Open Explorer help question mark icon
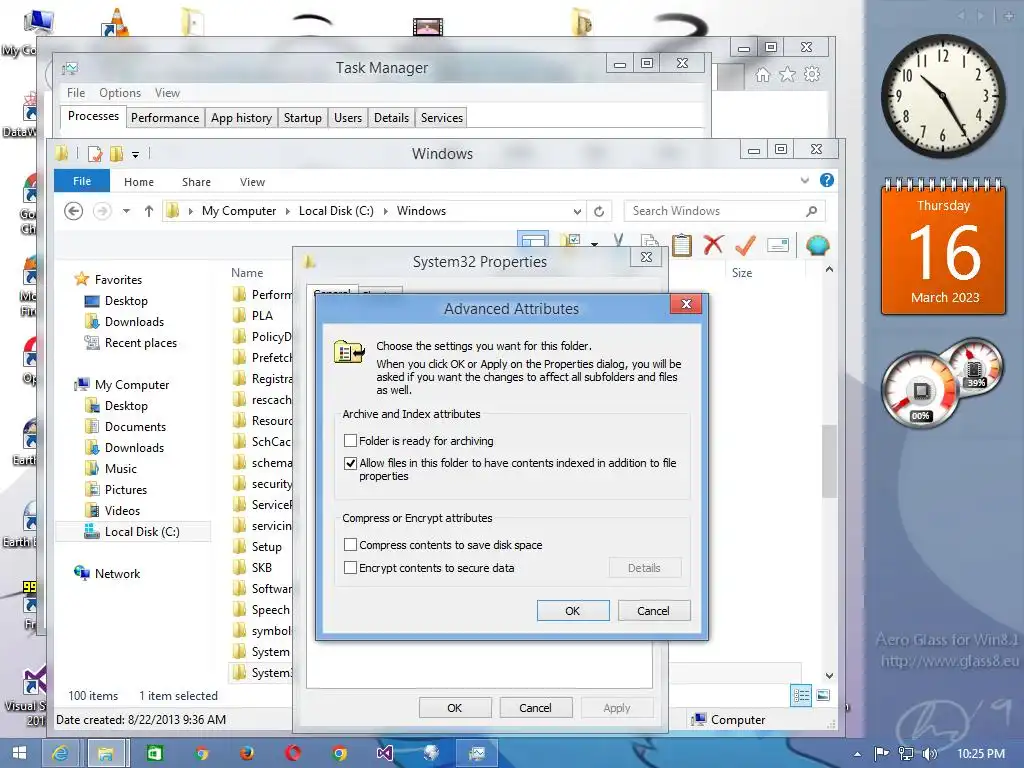This screenshot has height=768, width=1024. click(827, 180)
